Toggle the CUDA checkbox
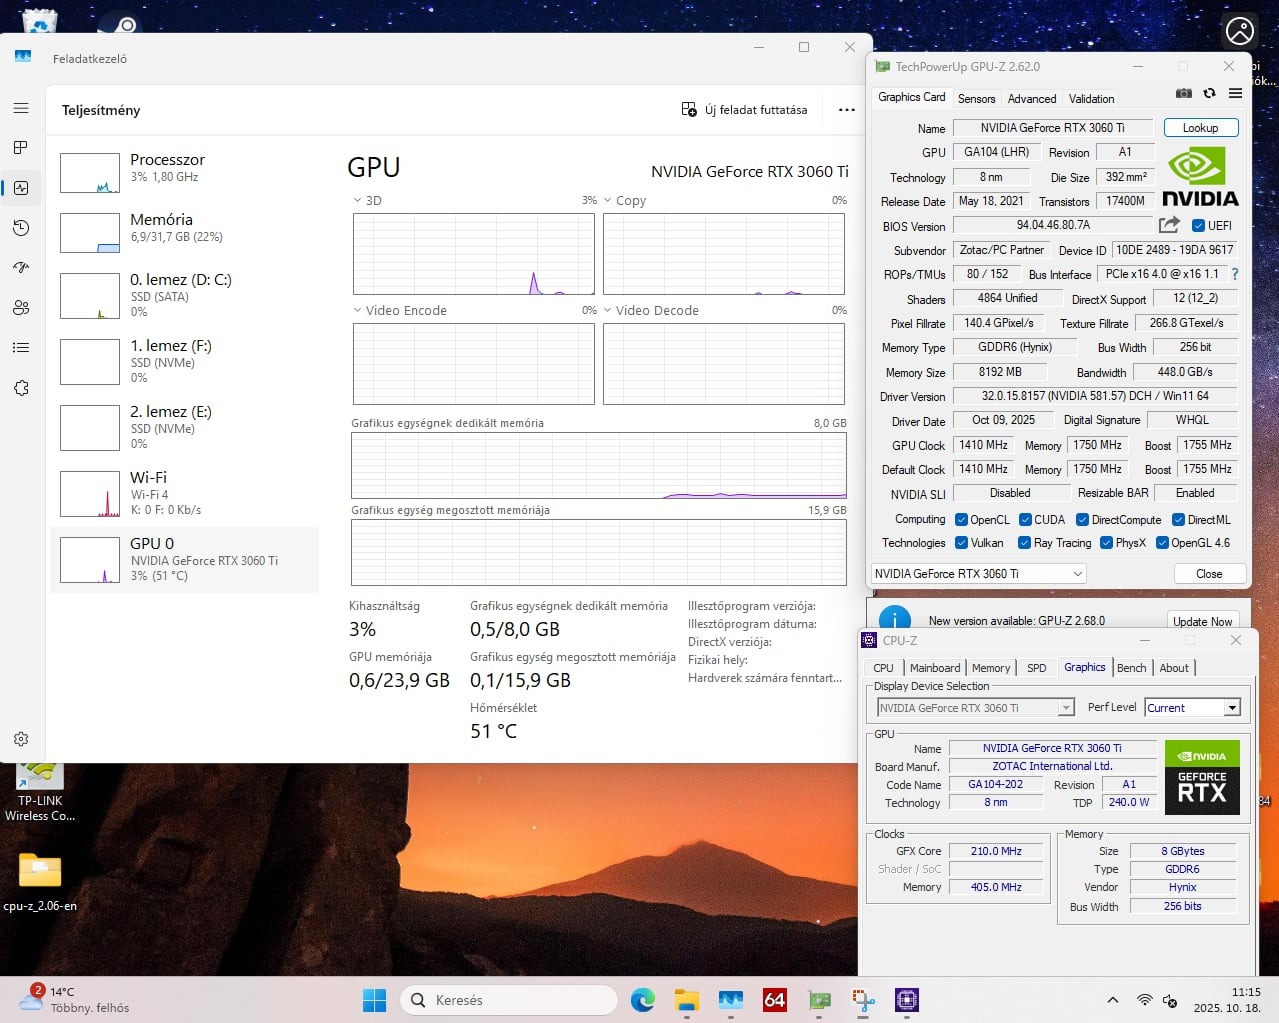Screen dimensions: 1279x1023 pyautogui.click(x=1025, y=520)
